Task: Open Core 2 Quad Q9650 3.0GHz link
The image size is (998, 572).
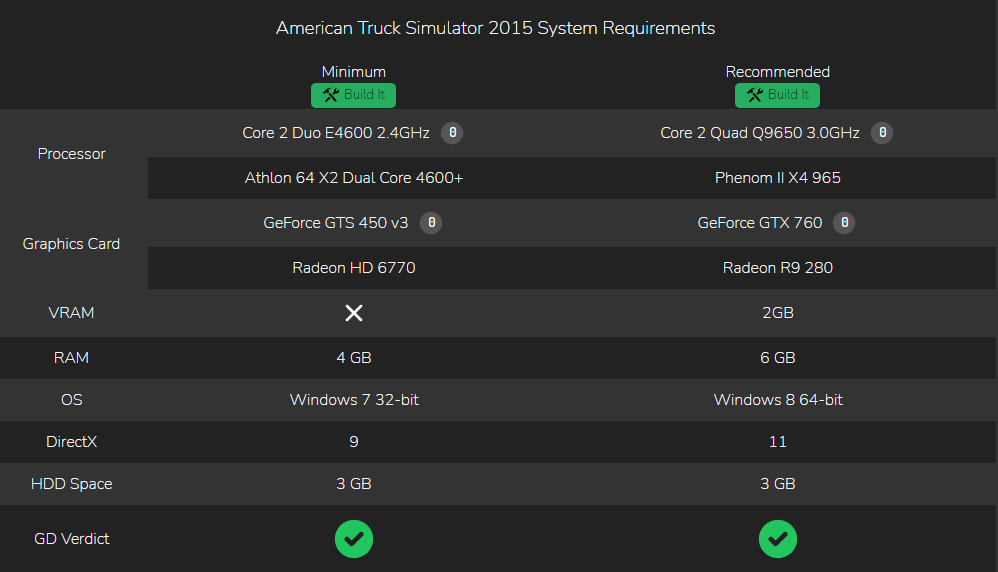Action: (760, 133)
